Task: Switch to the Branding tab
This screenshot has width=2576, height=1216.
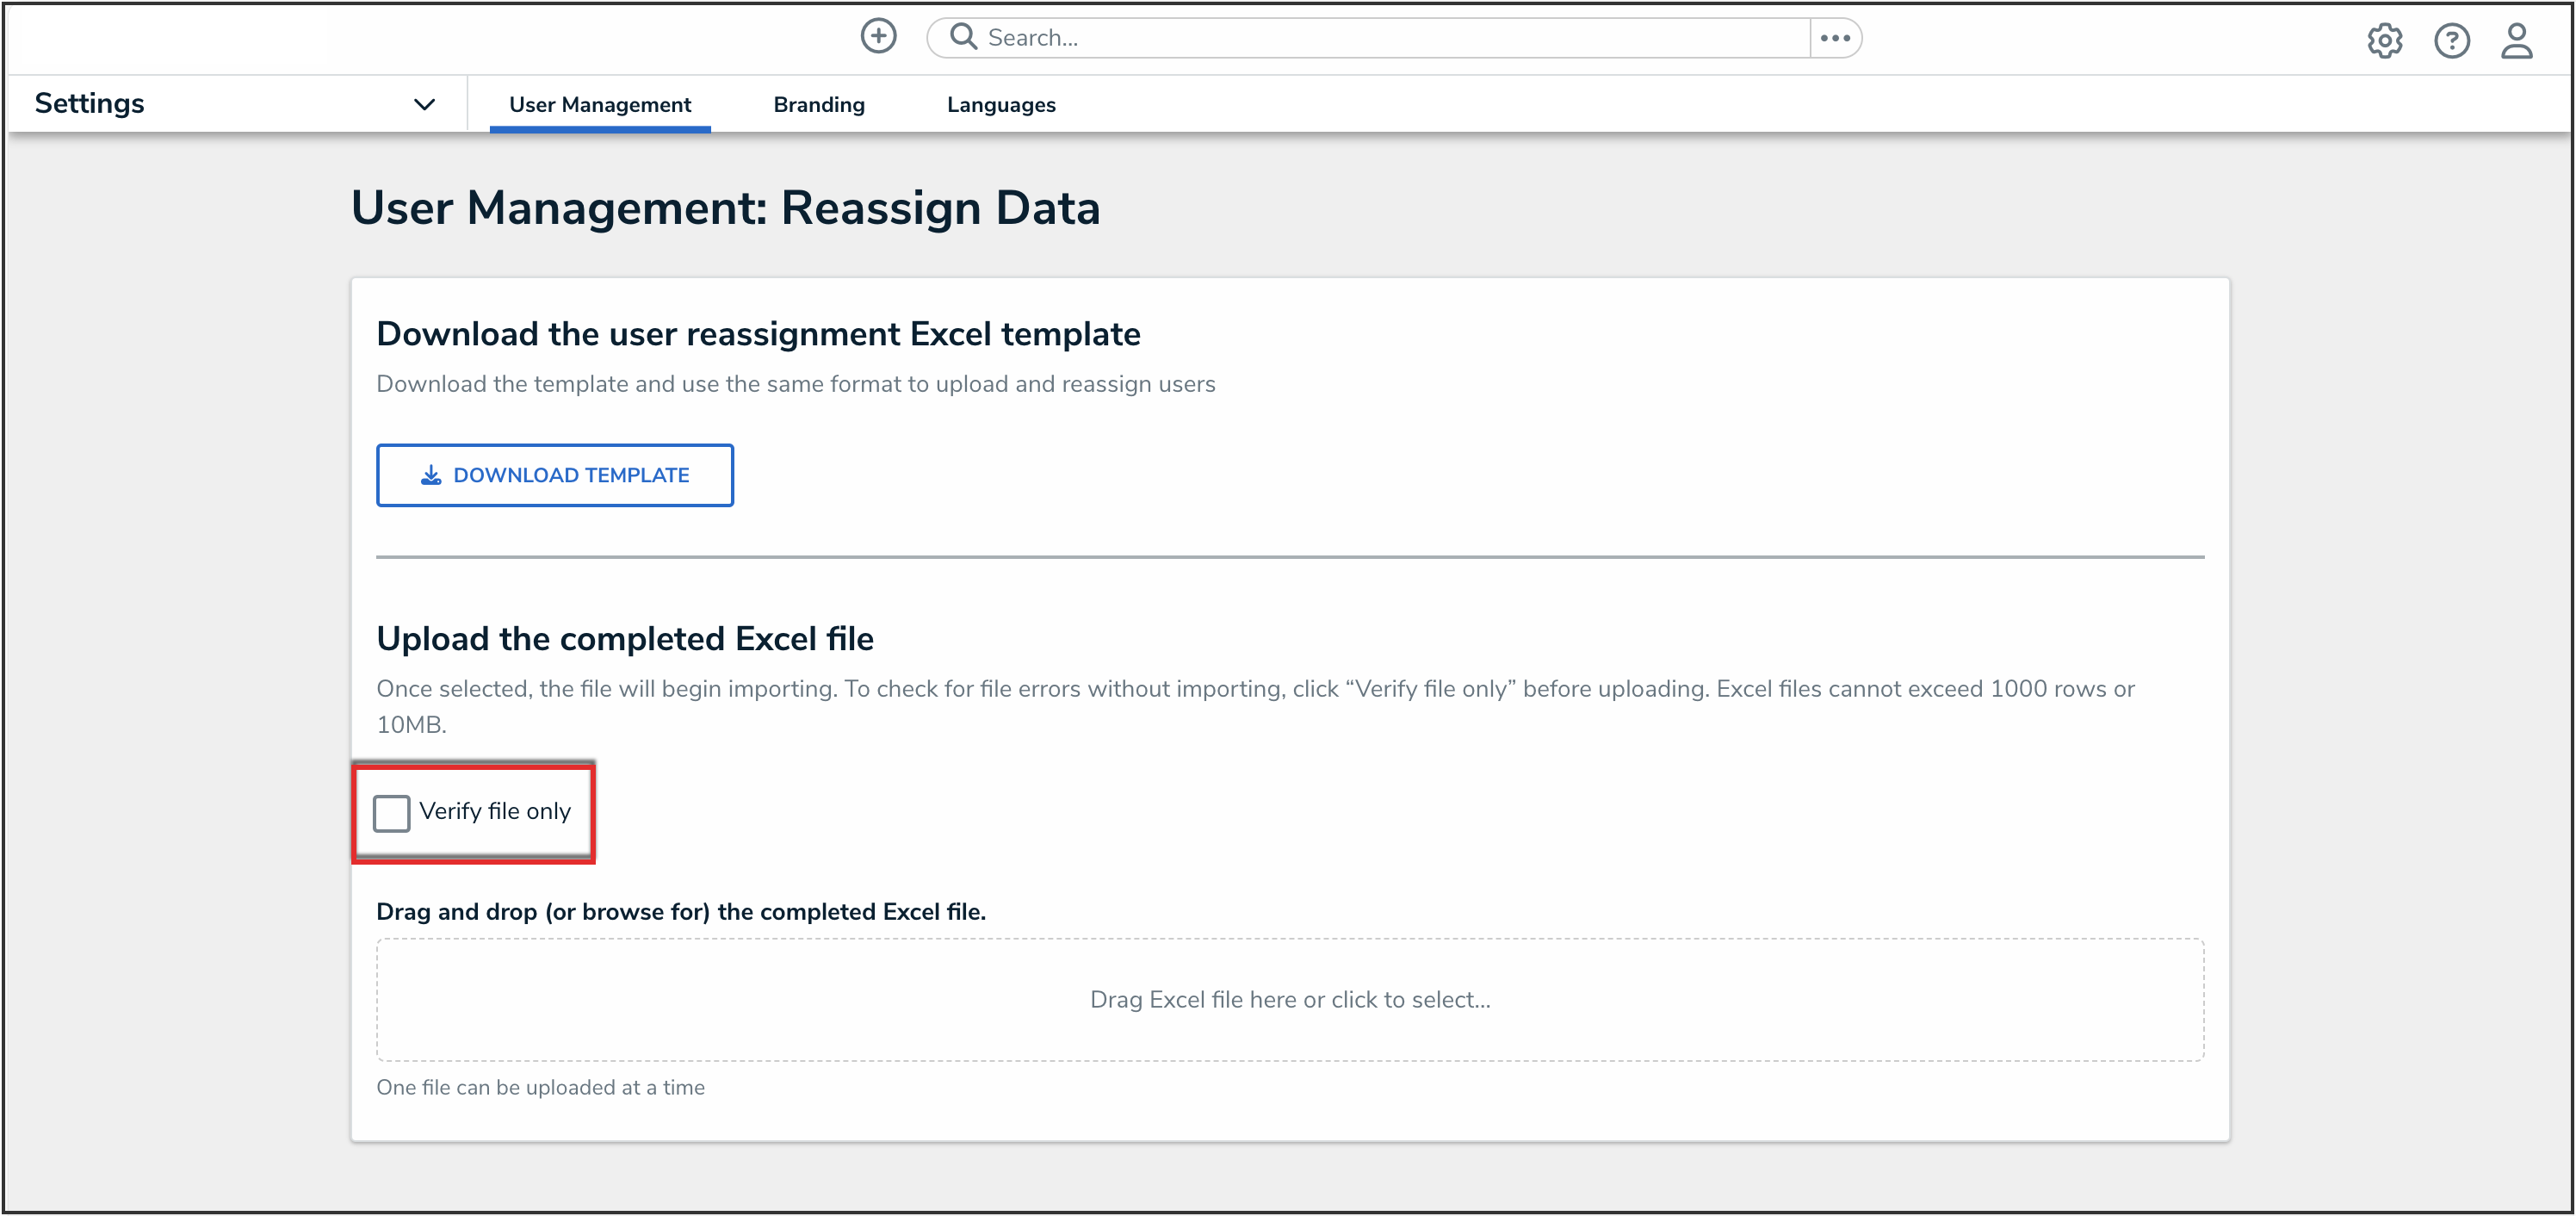Action: coord(819,105)
